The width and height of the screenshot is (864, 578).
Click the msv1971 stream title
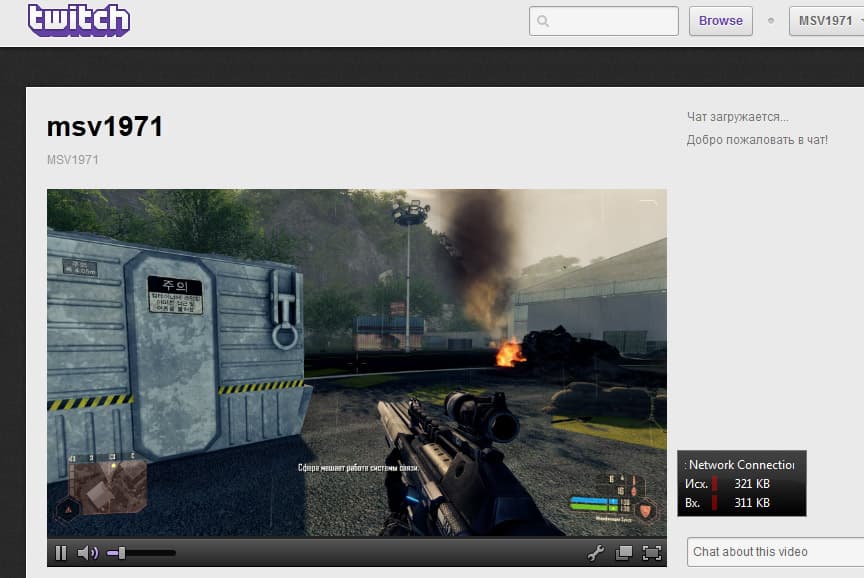105,127
